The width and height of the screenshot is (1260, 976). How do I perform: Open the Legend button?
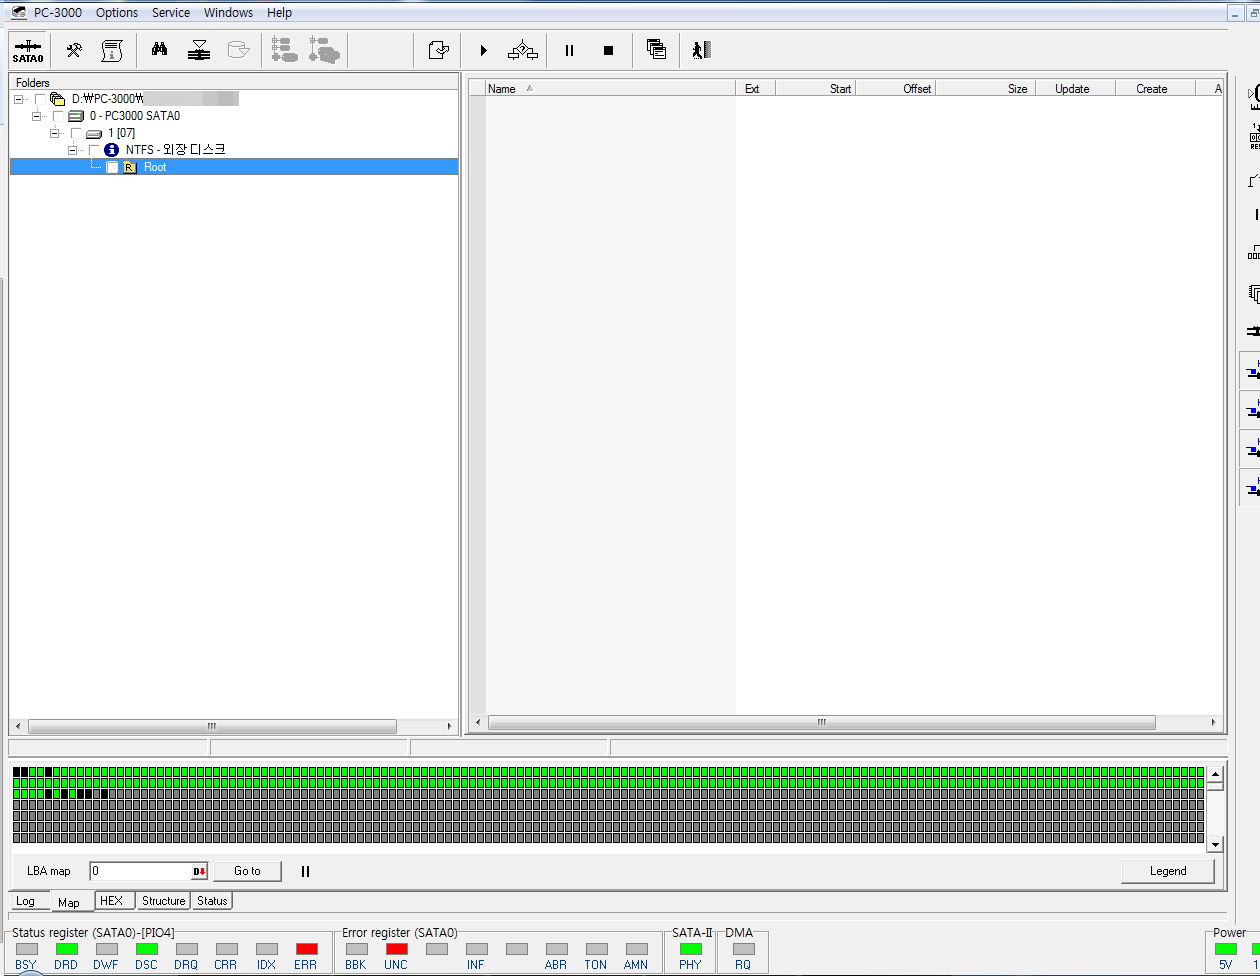tap(1167, 871)
